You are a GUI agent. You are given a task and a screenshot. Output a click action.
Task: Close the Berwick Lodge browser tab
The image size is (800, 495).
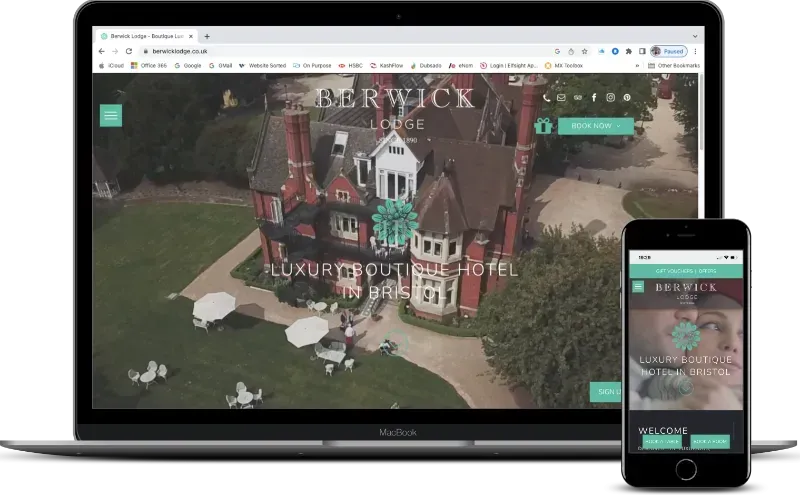tap(191, 36)
